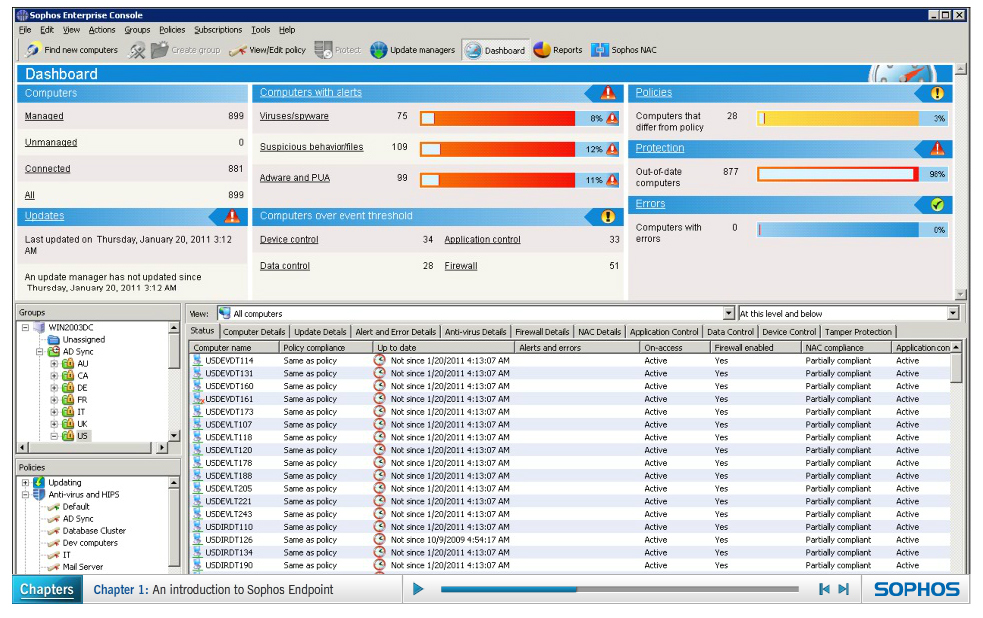Expand the AU group node
The image size is (983, 618).
coord(54,364)
